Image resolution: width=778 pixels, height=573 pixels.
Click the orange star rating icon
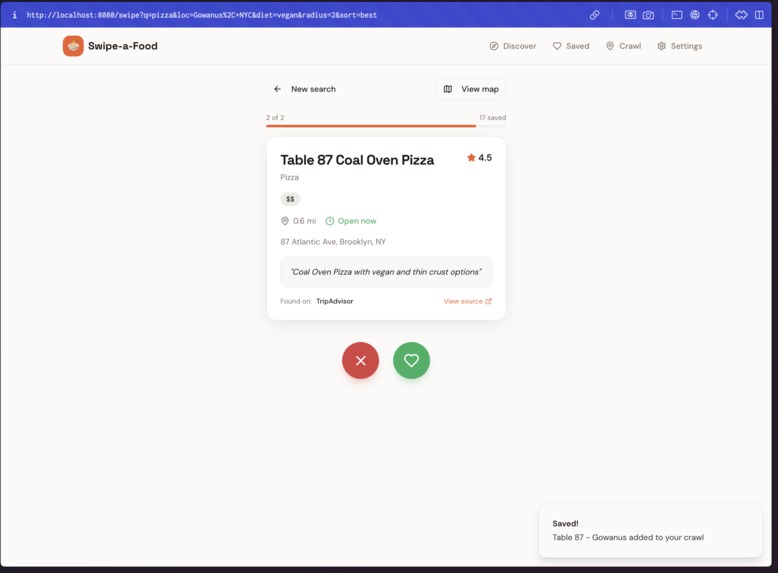[471, 157]
